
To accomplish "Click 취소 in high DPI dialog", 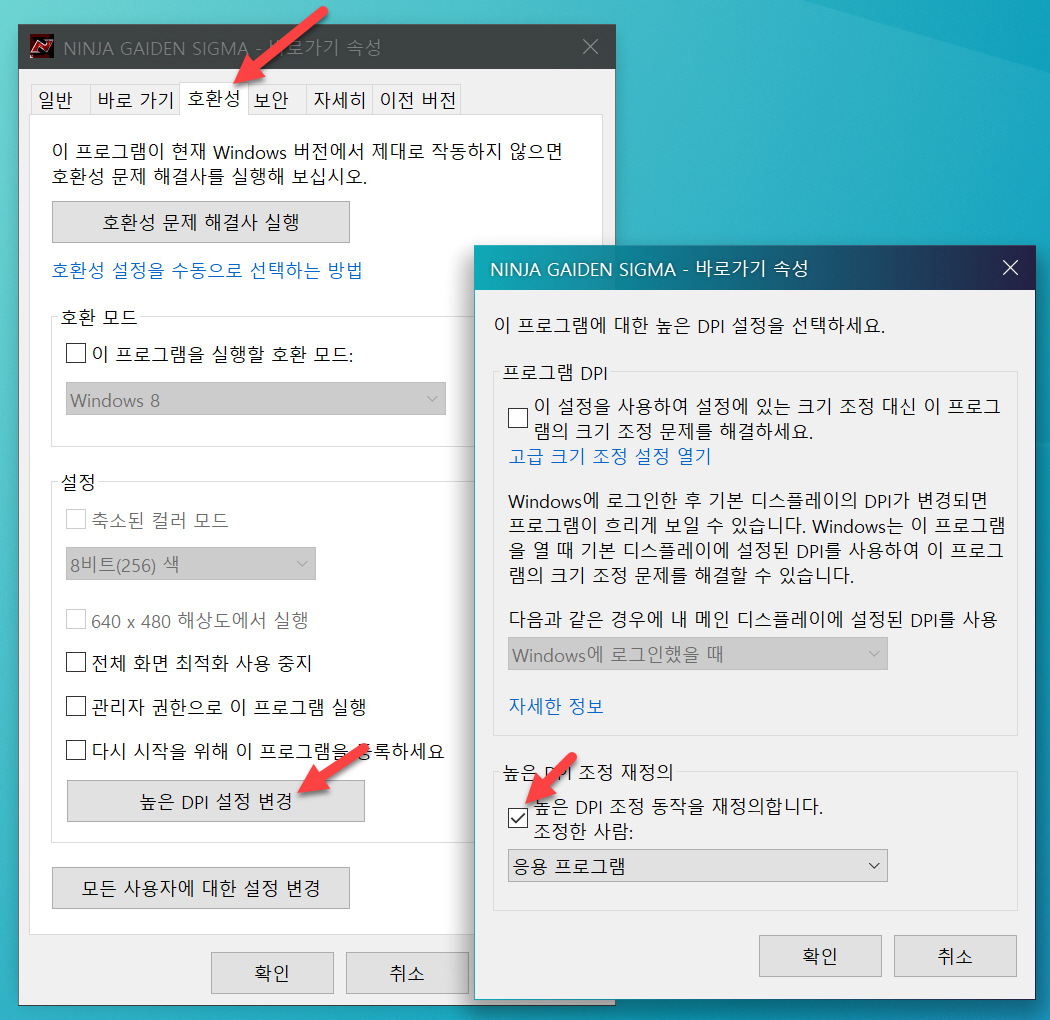I will point(956,956).
